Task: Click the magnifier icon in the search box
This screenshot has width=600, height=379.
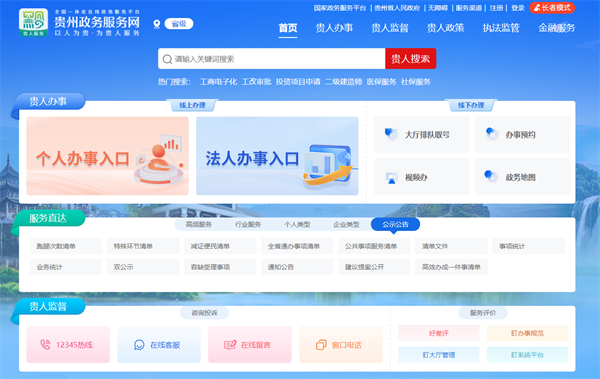Action: click(167, 59)
